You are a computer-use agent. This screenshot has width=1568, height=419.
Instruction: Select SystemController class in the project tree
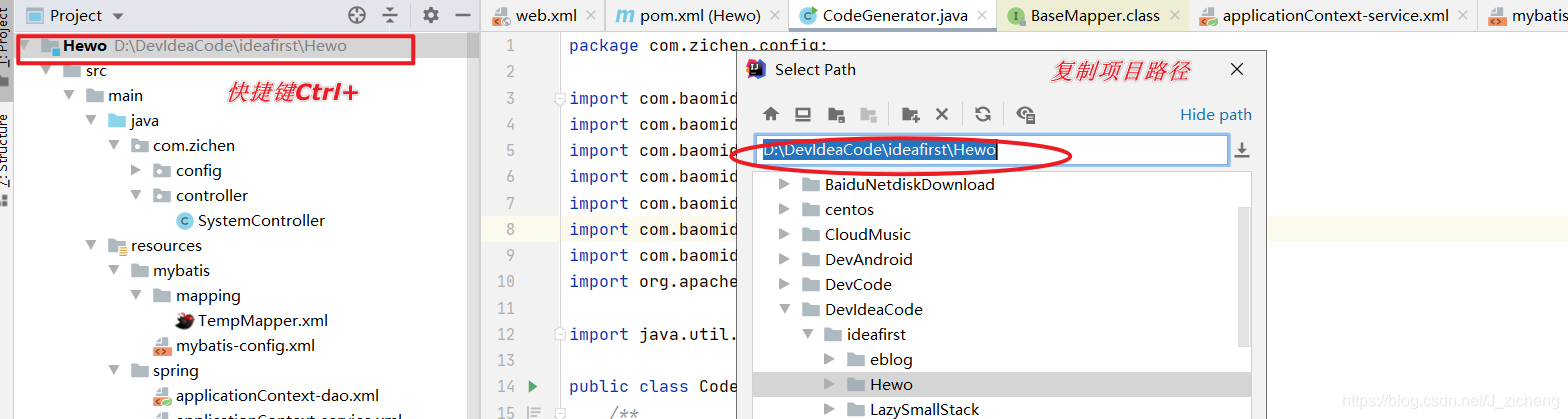pos(261,221)
